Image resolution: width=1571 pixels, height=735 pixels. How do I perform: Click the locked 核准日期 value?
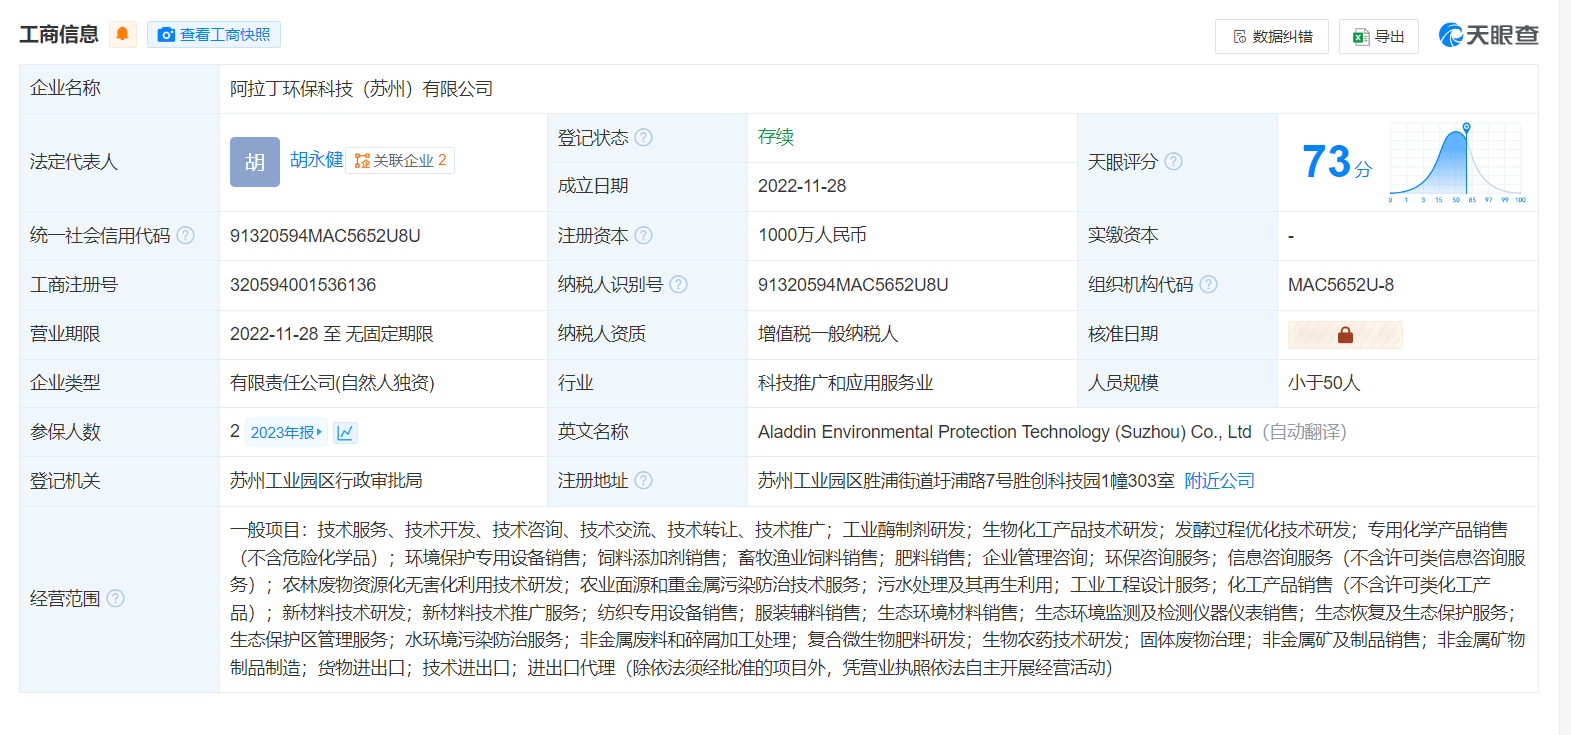1345,335
